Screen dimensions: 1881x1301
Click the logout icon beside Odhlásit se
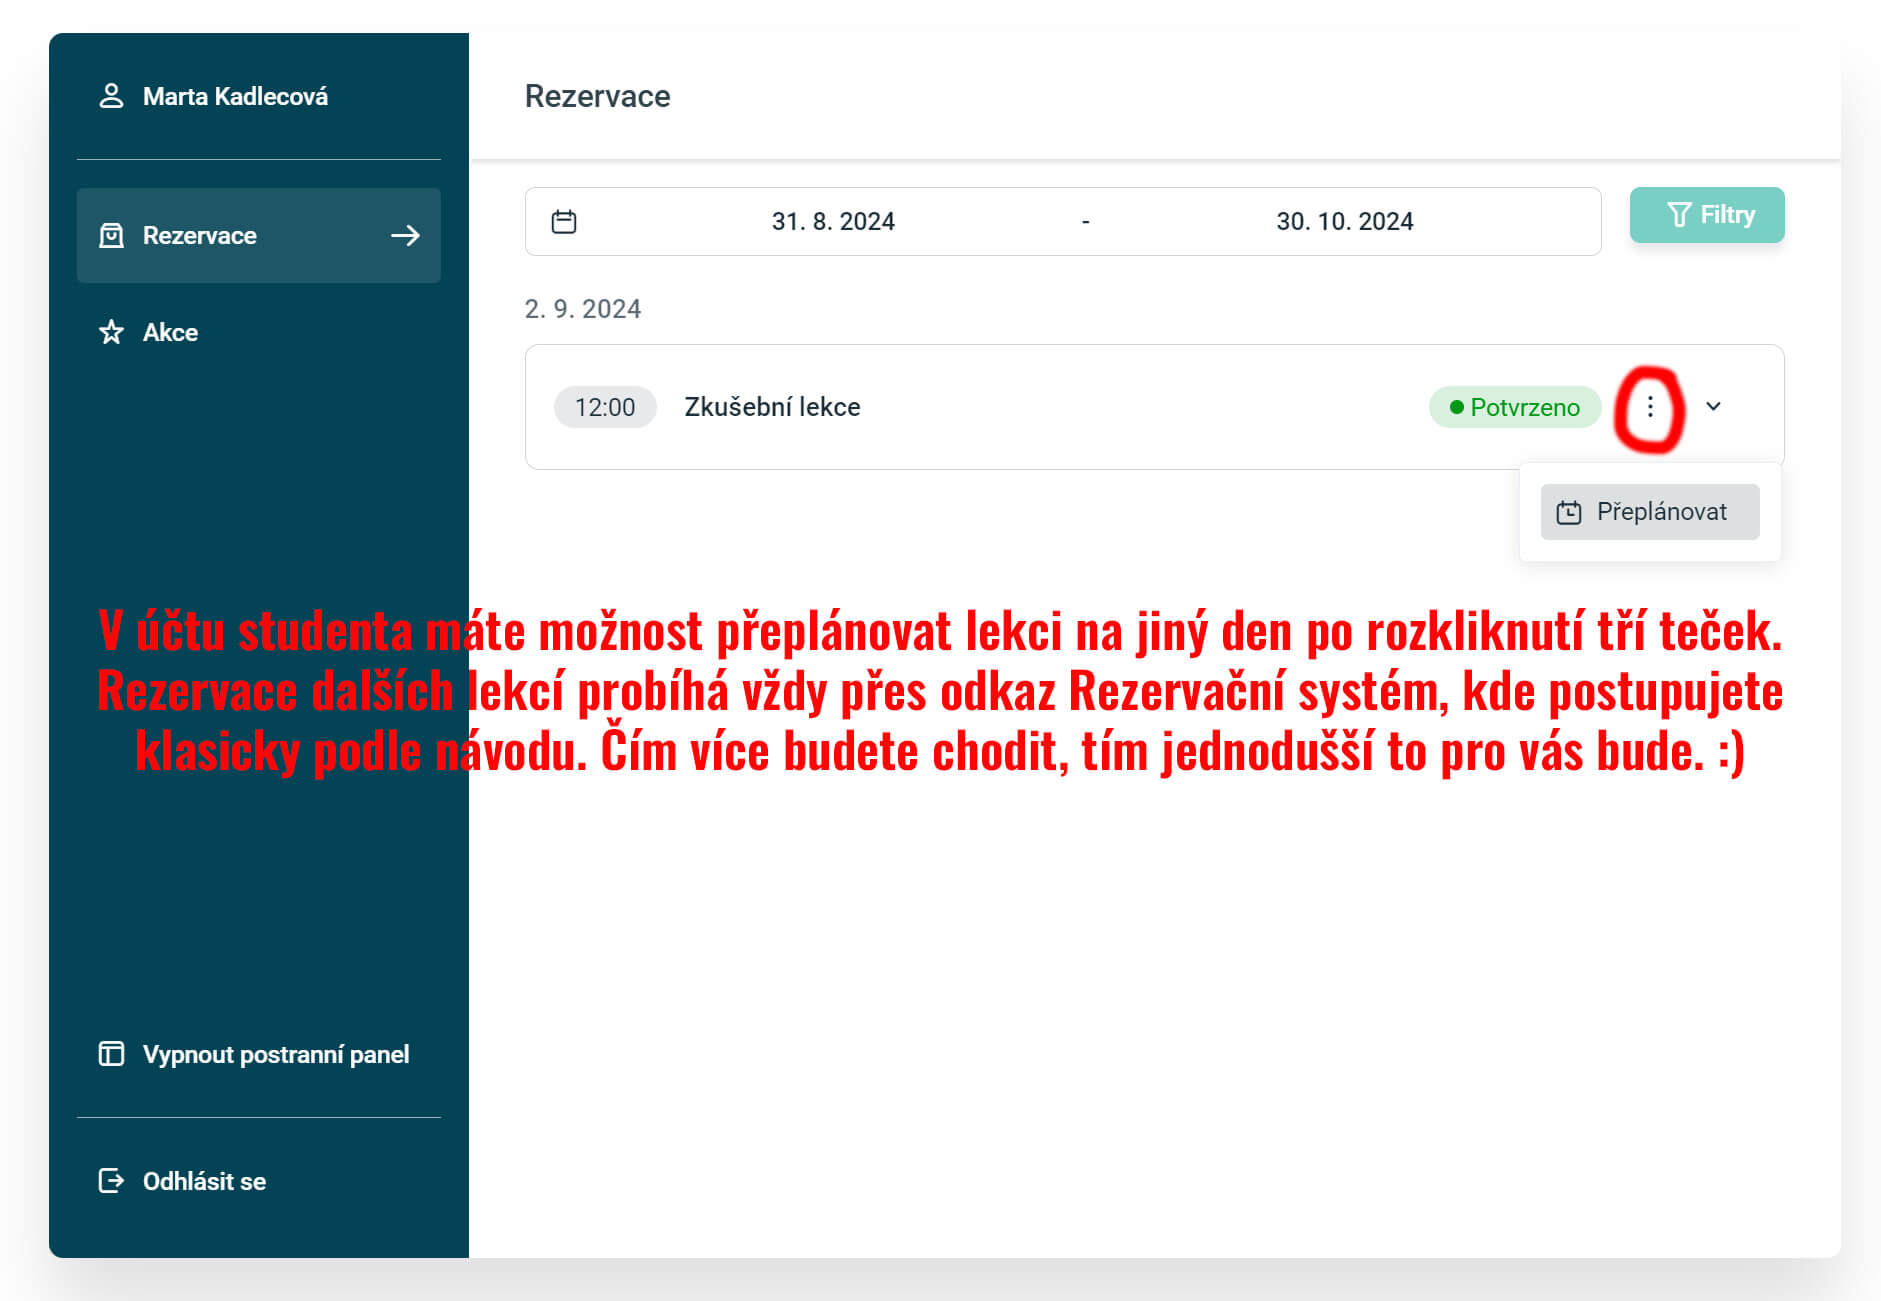[x=111, y=1181]
